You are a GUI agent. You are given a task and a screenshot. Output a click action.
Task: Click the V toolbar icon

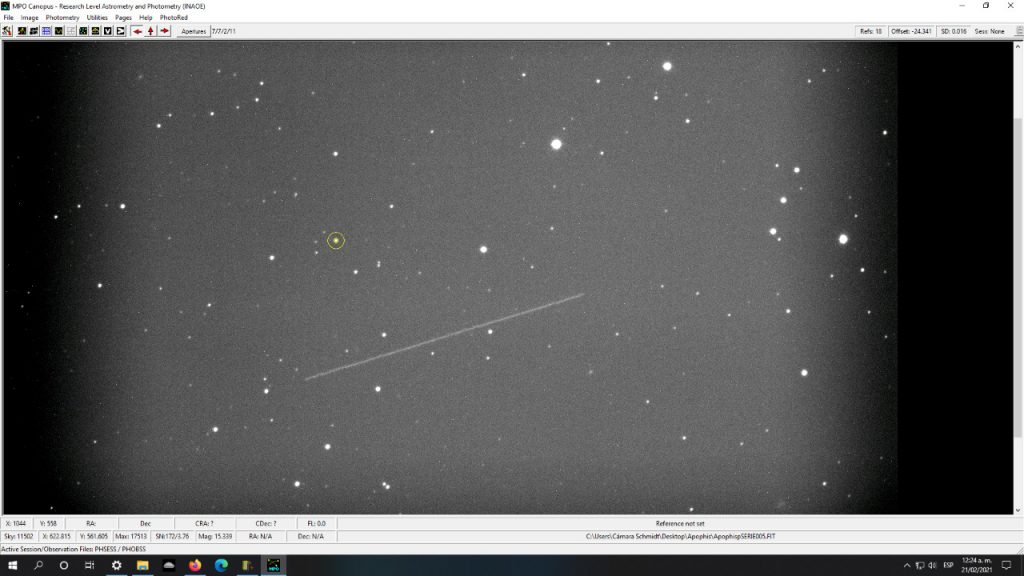[108, 31]
